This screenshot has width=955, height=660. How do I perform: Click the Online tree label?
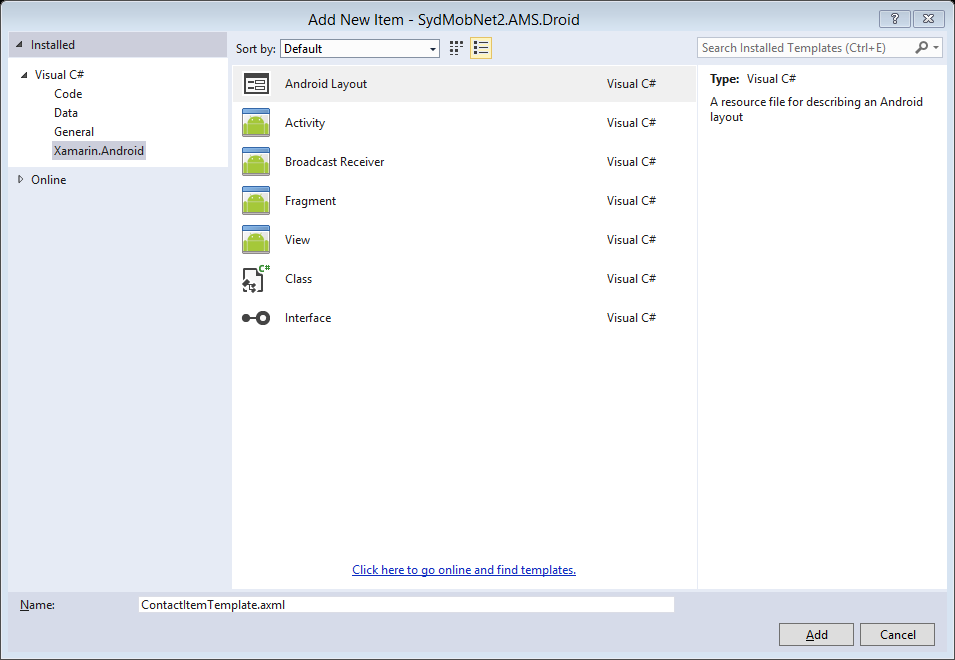[x=49, y=180]
